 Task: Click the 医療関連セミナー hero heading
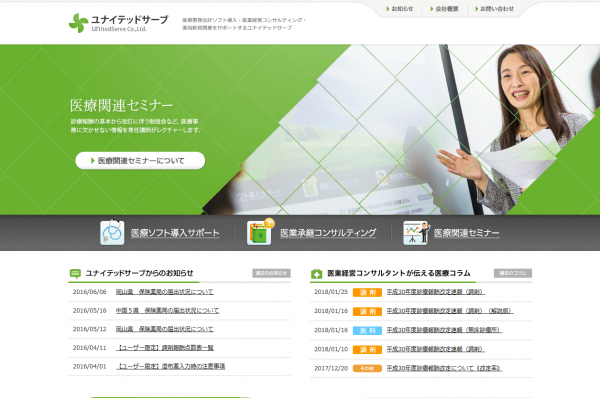point(121,105)
